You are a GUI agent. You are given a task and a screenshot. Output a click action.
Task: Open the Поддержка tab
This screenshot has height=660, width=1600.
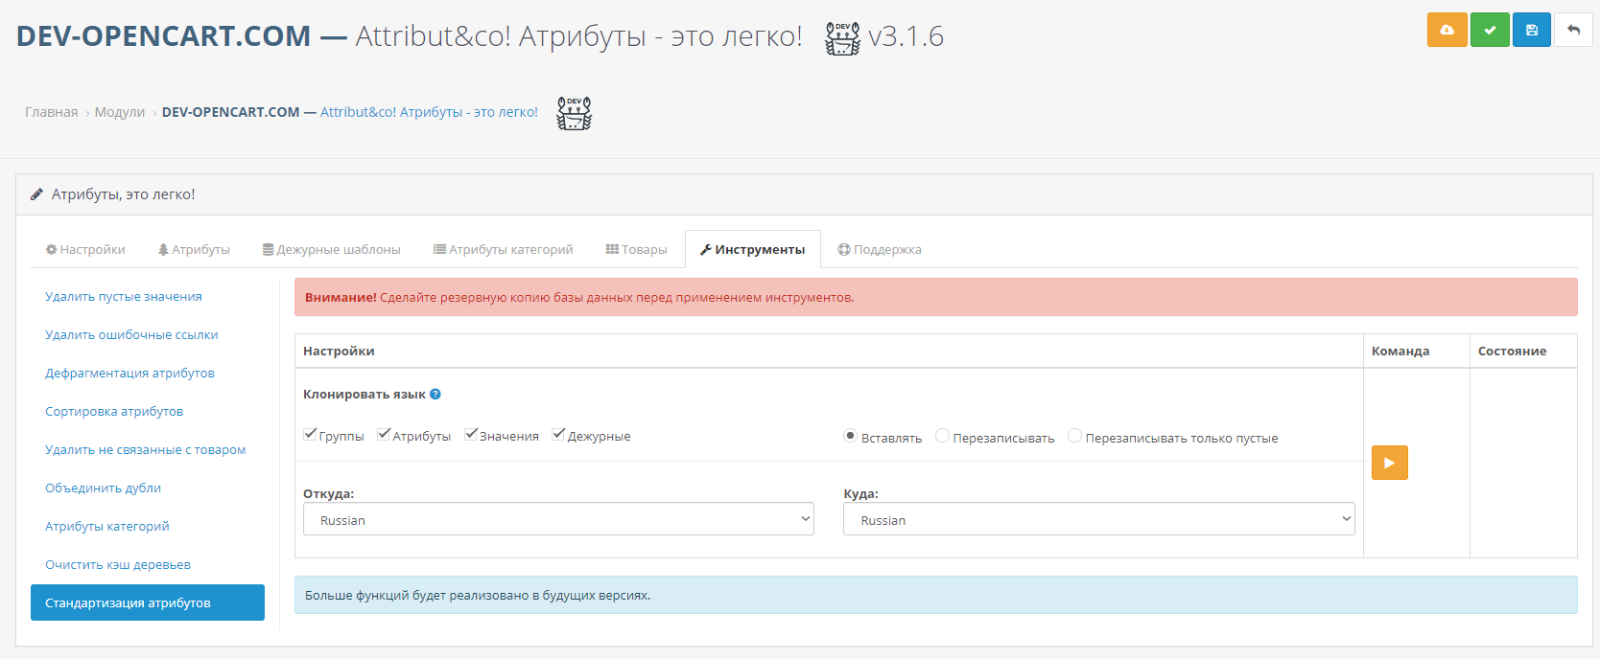coord(880,249)
